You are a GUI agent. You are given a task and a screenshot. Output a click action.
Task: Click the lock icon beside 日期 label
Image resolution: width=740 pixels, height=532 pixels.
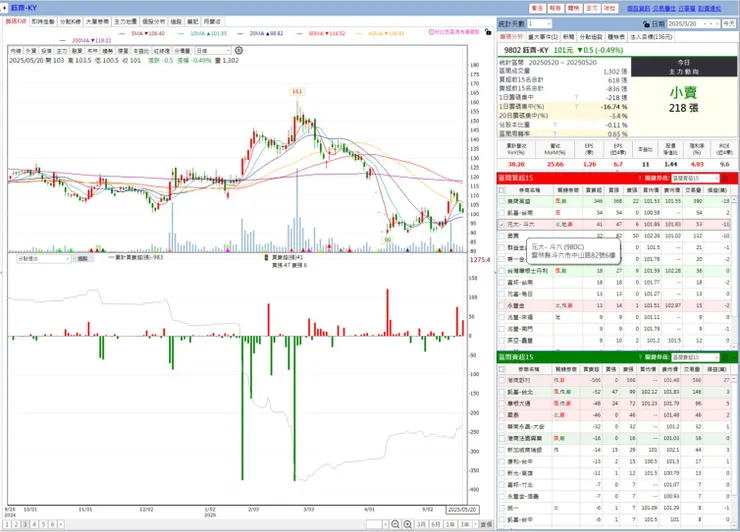646,24
